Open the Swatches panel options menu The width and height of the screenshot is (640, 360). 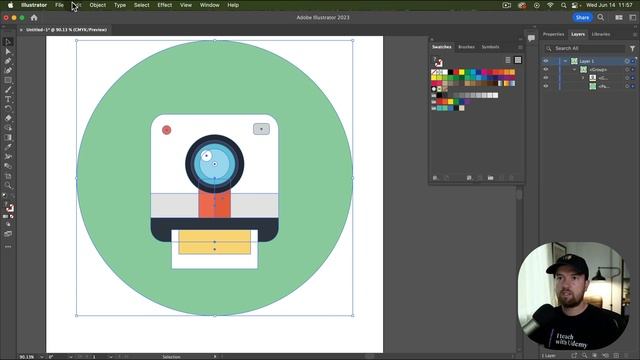coord(520,47)
